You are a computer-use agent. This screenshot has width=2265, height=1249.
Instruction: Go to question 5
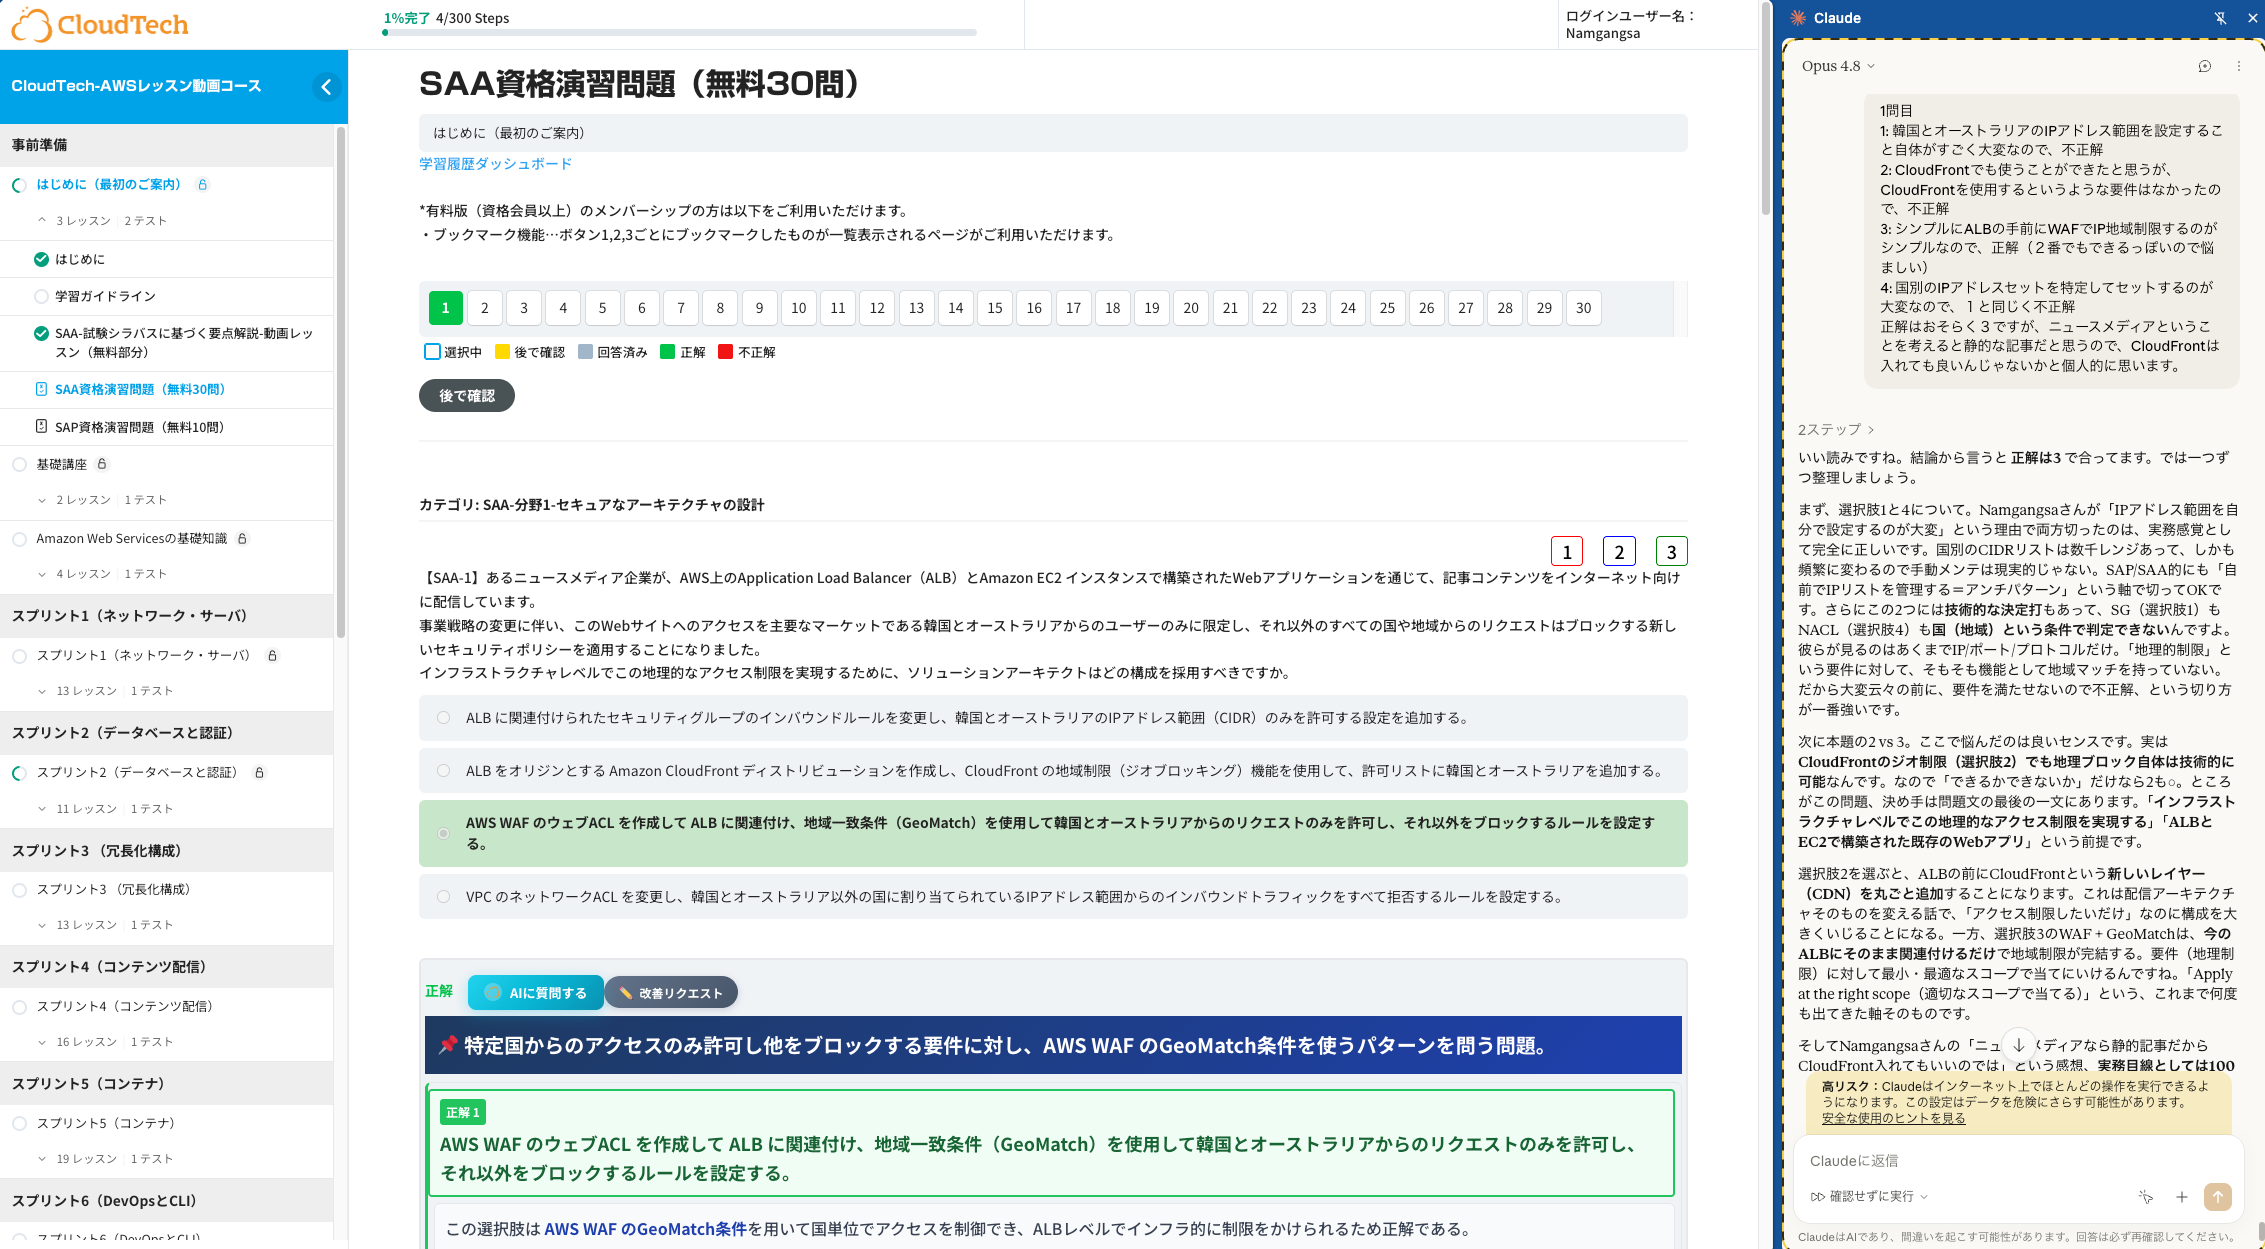(x=602, y=308)
